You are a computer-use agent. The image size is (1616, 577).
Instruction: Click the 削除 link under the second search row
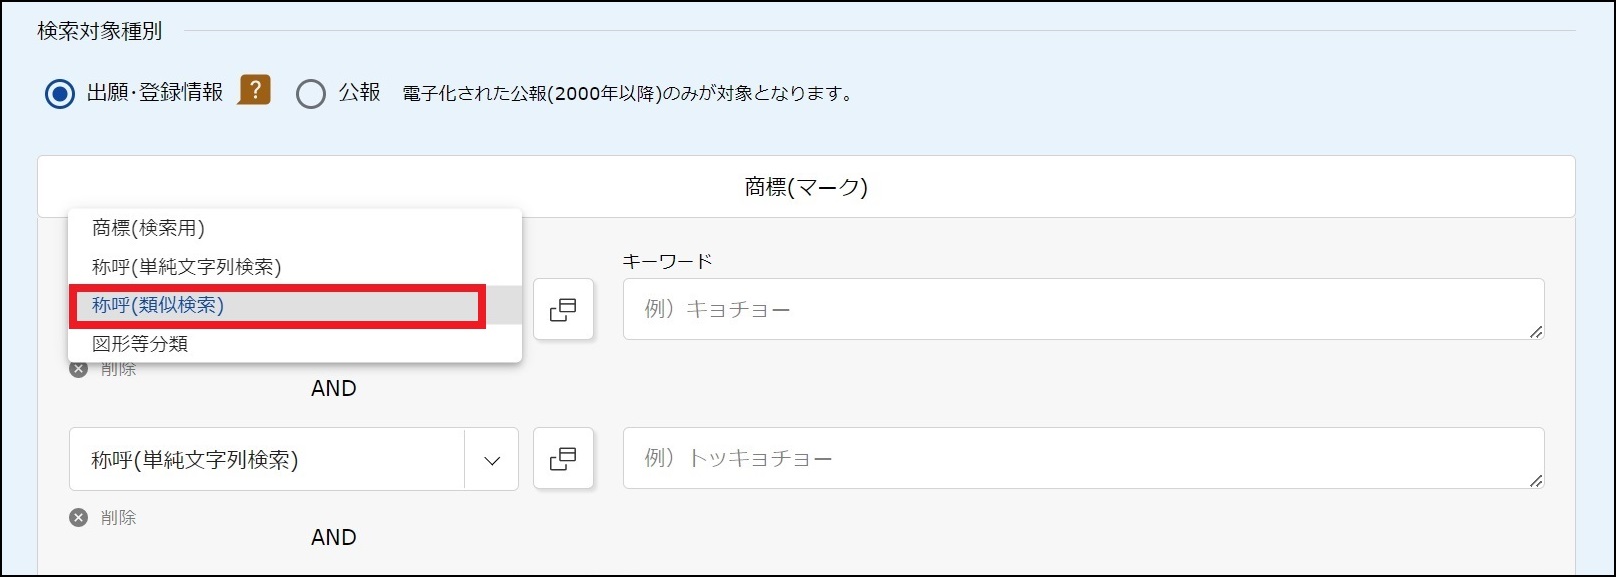118,517
